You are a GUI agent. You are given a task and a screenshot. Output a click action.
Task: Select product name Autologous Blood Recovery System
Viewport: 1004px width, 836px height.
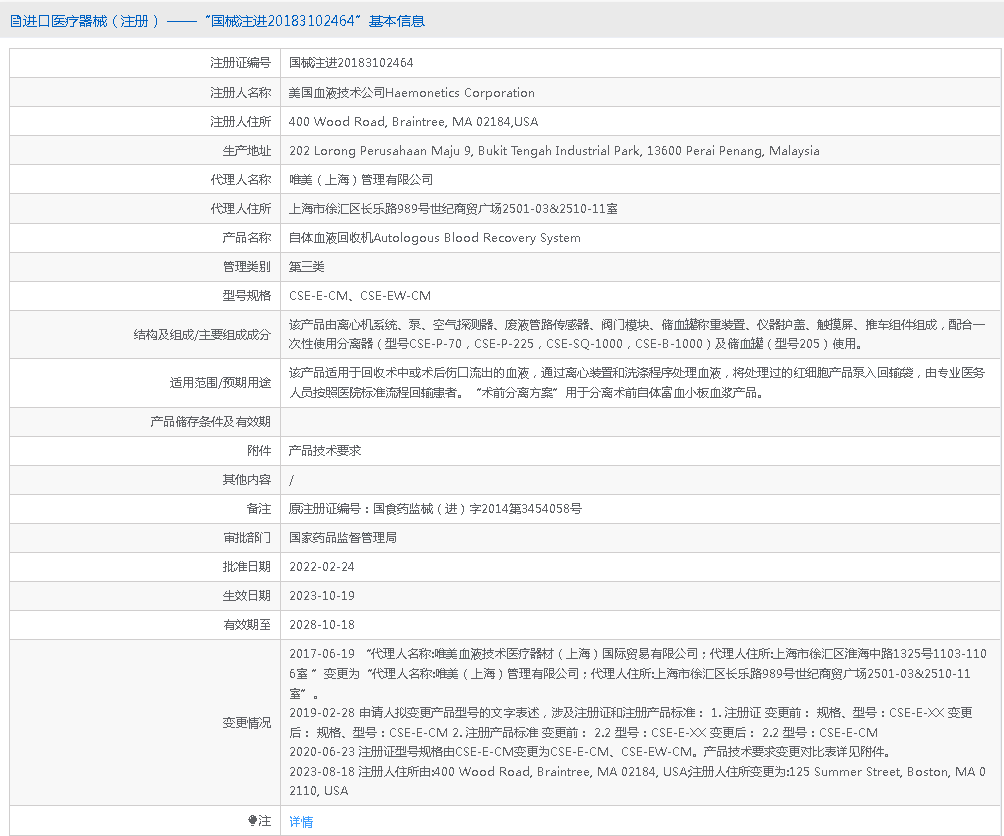tap(434, 238)
